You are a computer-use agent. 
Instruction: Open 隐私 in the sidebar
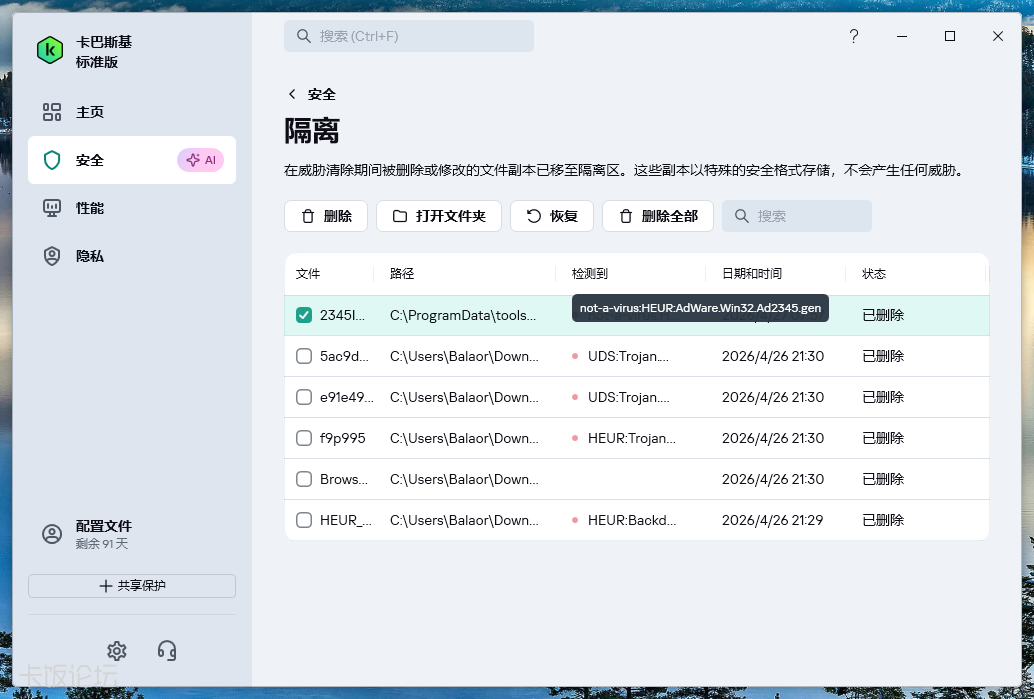click(132, 256)
